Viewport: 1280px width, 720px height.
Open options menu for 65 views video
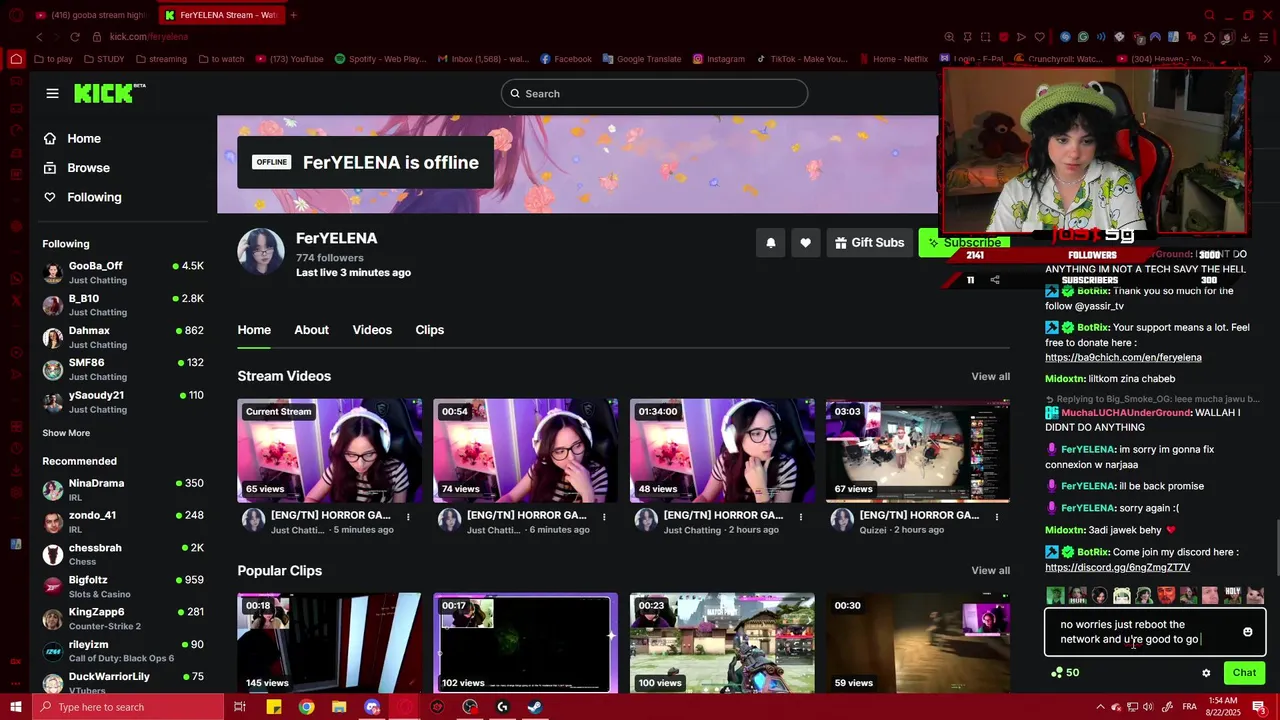coord(408,516)
